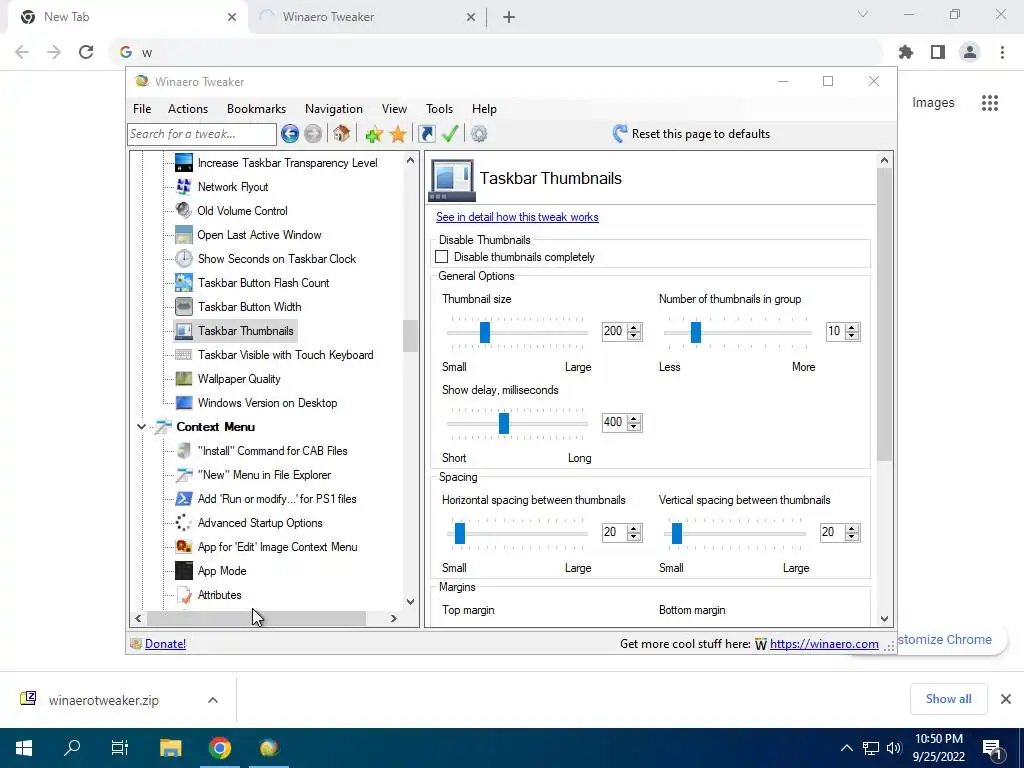Screen dimensions: 1024x768
Task: Select "New" Menu in File Explorer item
Action: 264,475
